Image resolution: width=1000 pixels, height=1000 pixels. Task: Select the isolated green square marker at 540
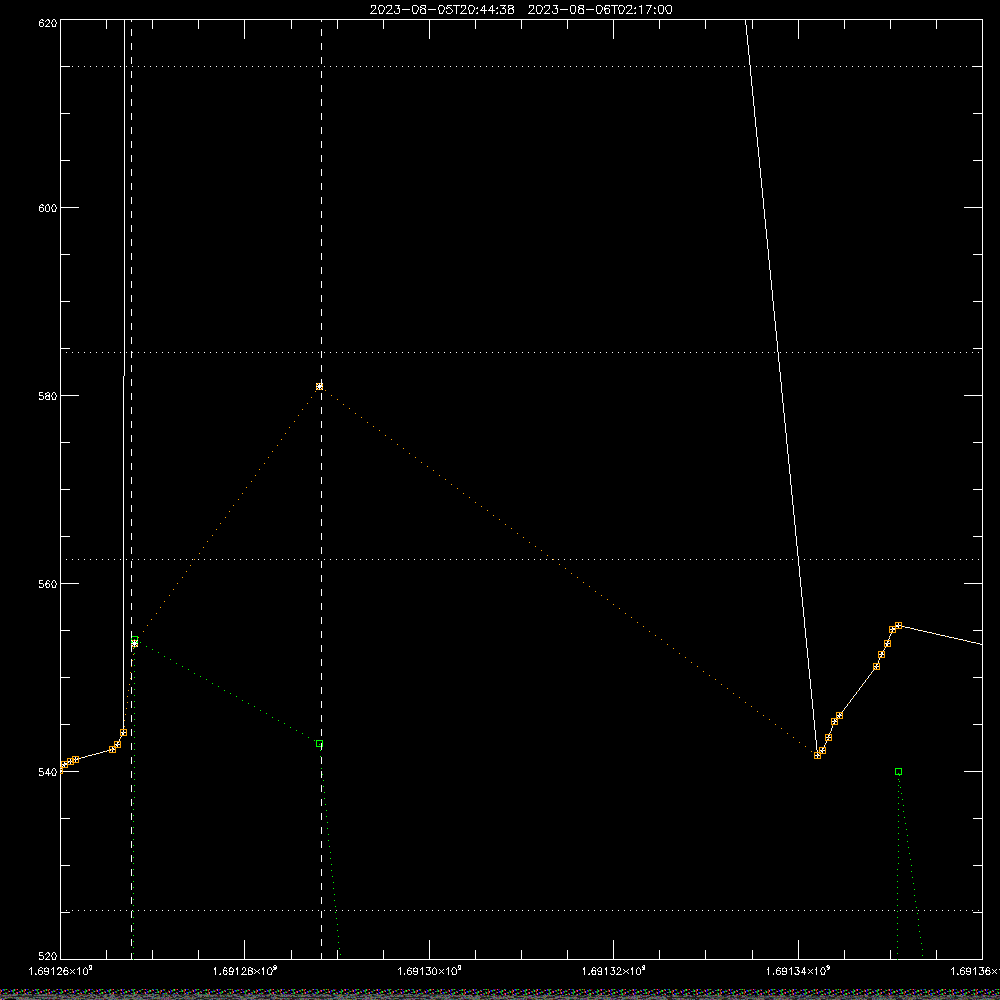pyautogui.click(x=899, y=772)
